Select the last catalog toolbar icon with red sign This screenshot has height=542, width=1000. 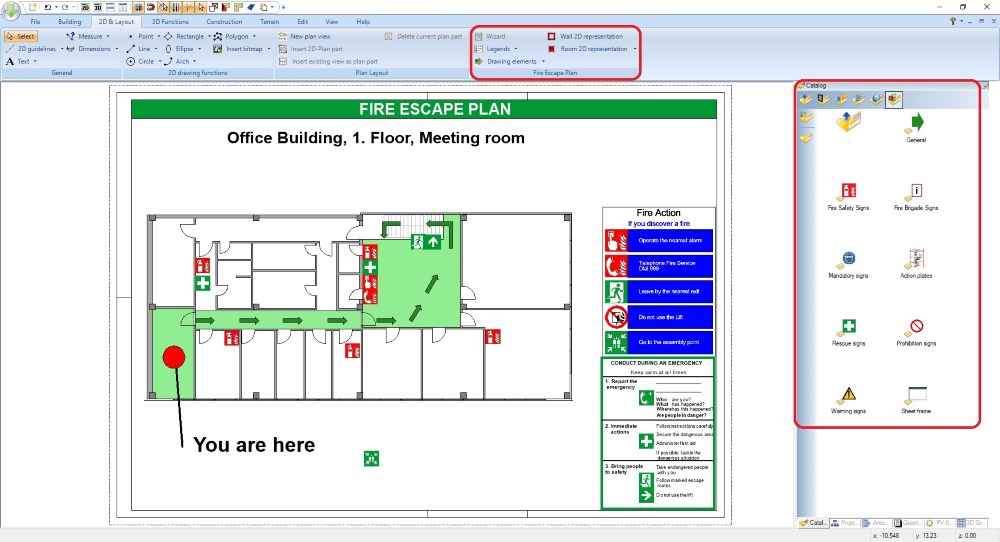click(893, 99)
